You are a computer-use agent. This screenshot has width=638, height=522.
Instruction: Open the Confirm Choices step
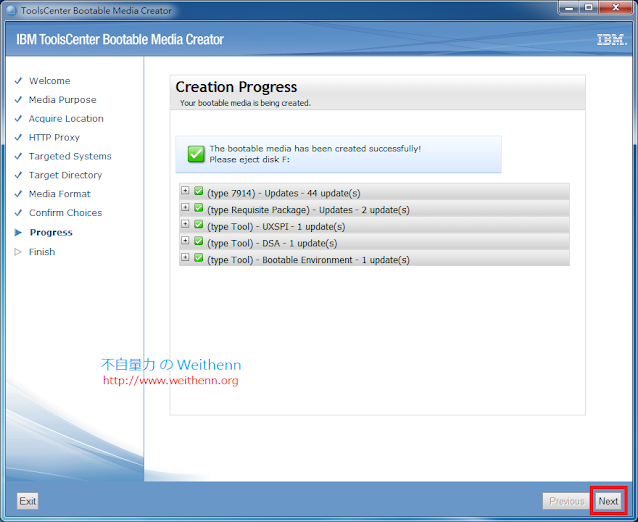[x=66, y=213]
